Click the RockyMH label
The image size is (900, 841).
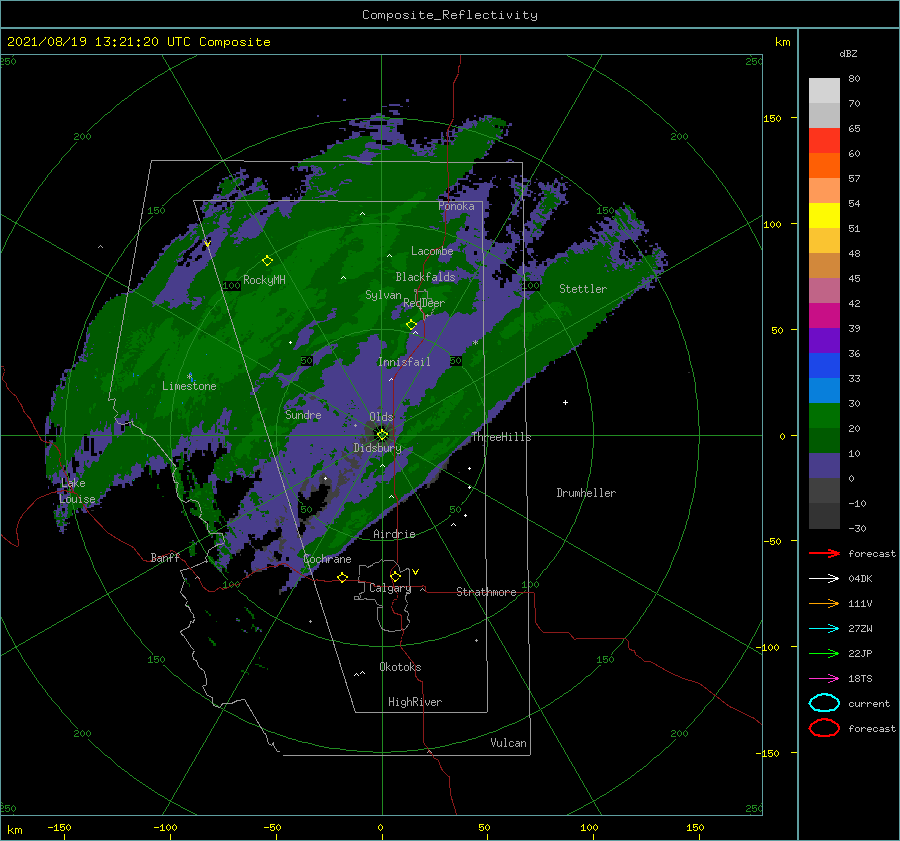265,280
